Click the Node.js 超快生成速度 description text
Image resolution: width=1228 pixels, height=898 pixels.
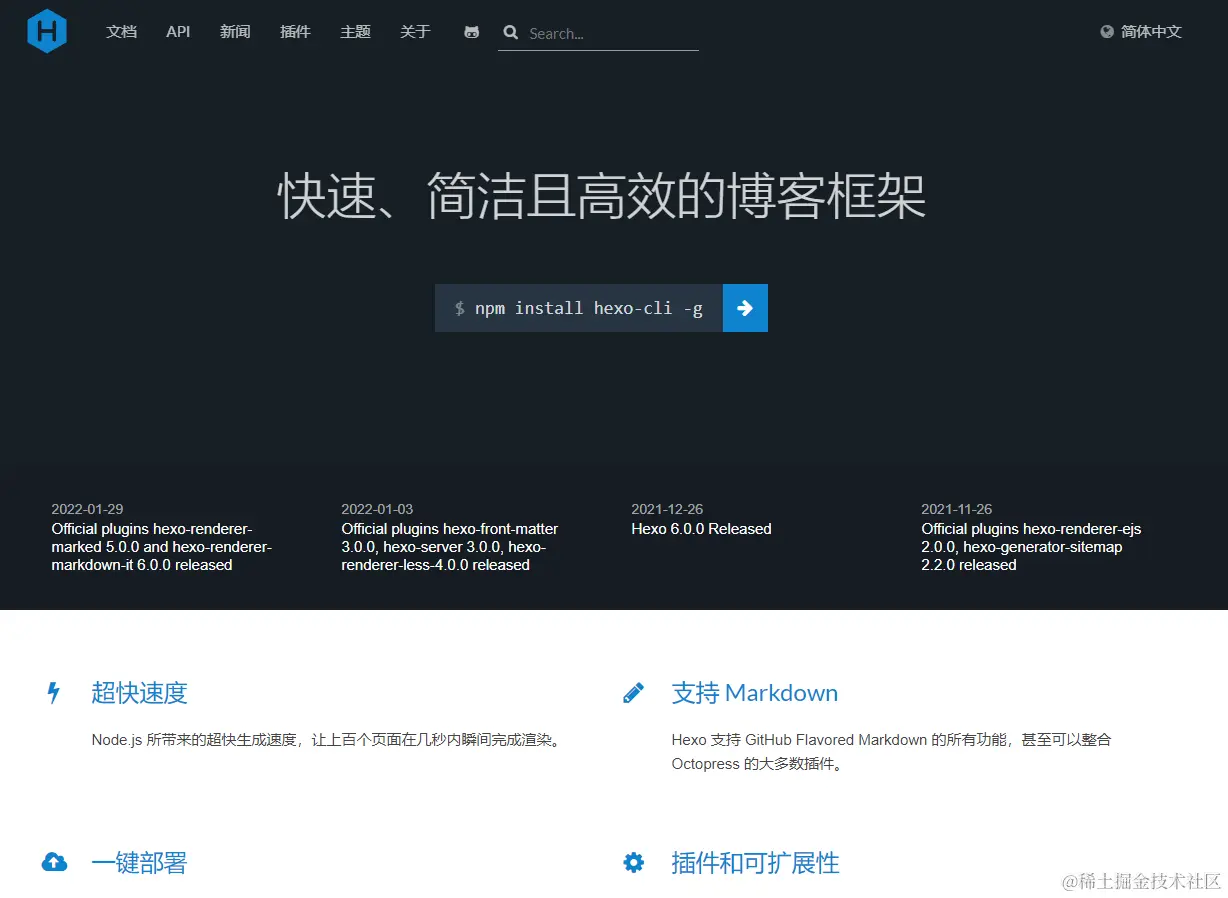328,740
